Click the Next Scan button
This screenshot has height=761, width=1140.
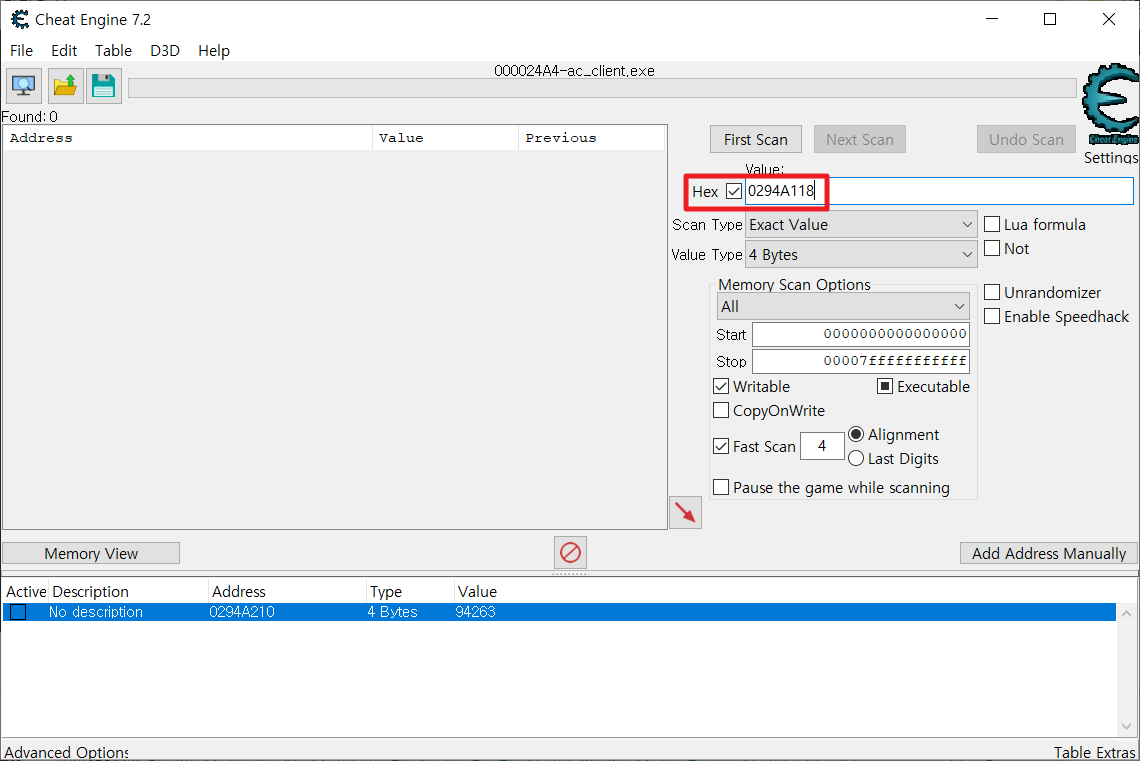coord(859,140)
